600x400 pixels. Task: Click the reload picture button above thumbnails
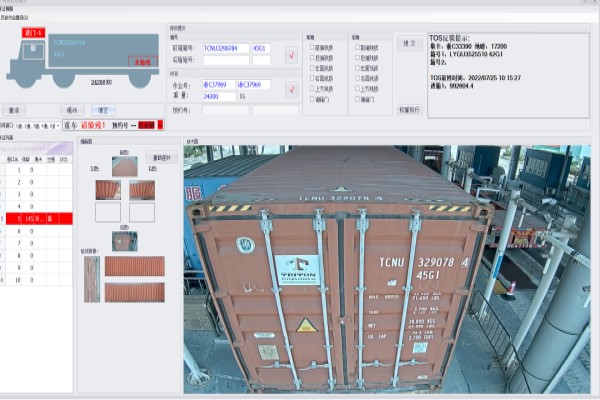click(157, 157)
